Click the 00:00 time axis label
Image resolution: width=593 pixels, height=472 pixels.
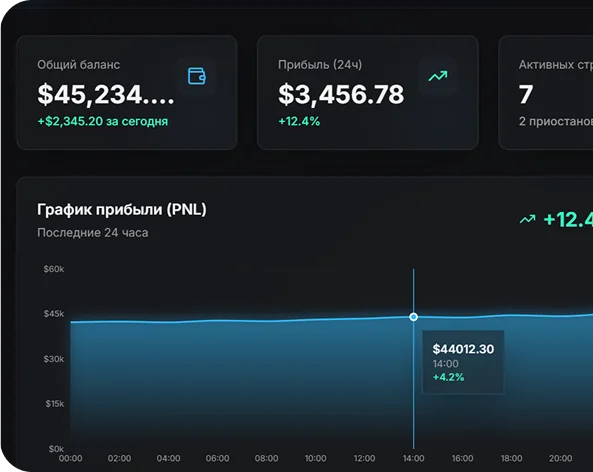[x=71, y=458]
